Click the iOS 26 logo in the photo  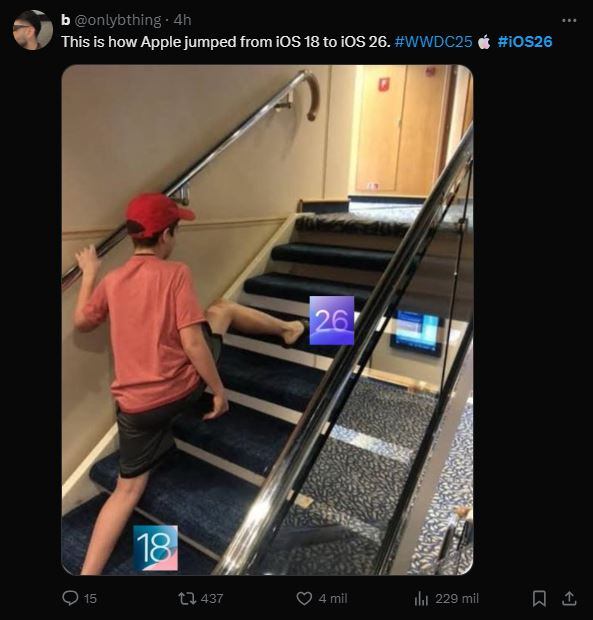(332, 320)
